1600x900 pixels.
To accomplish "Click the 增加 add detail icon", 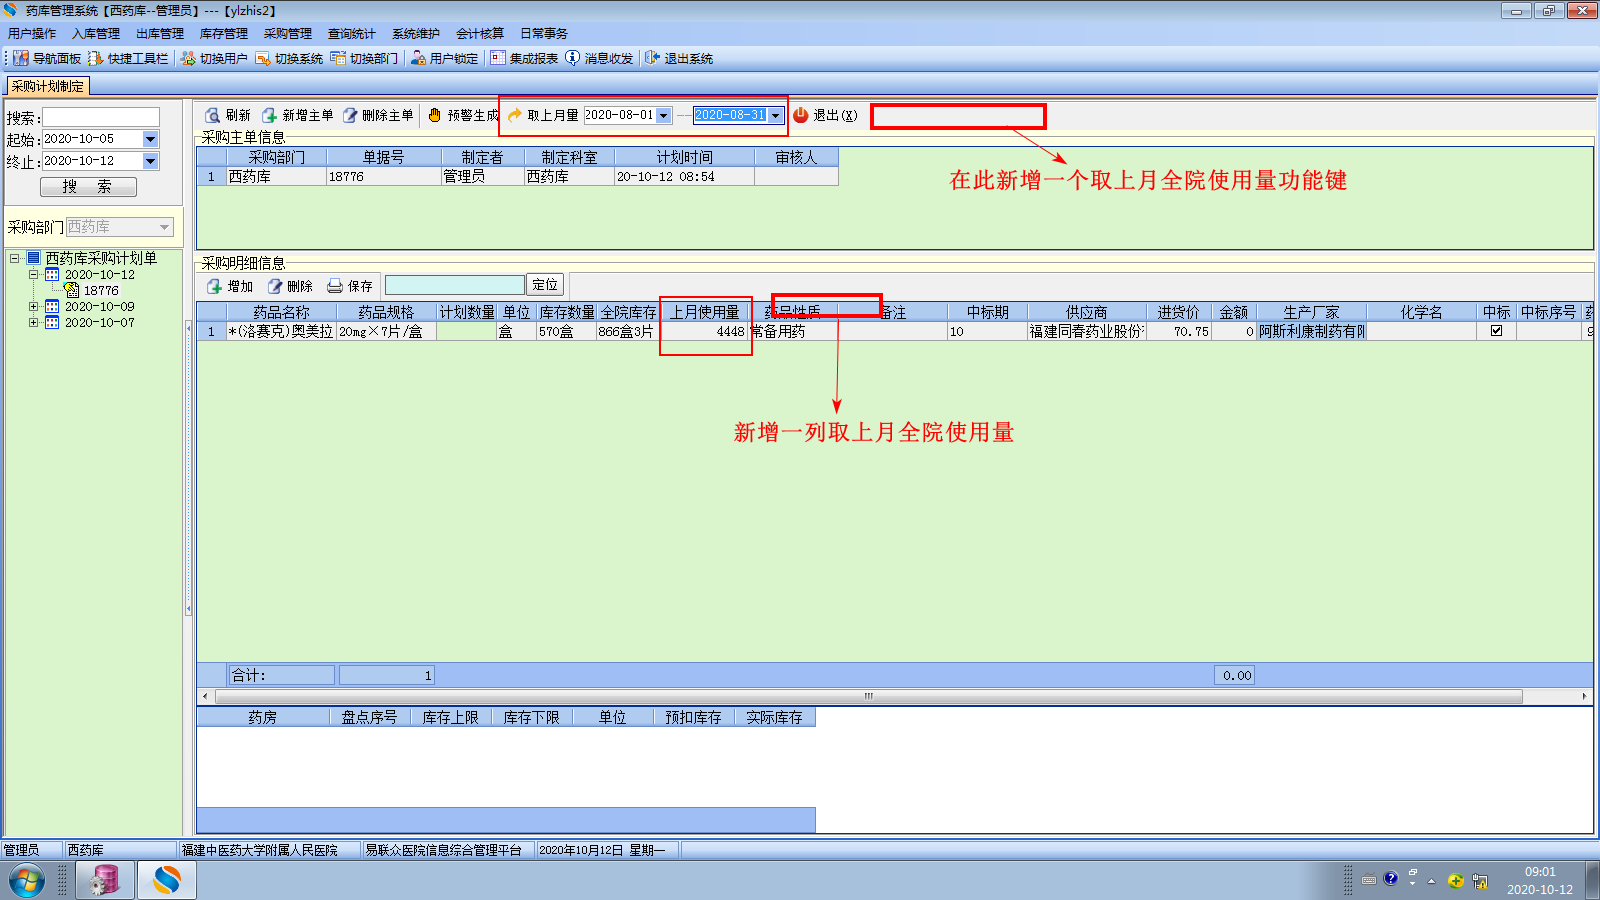I will click(214, 286).
